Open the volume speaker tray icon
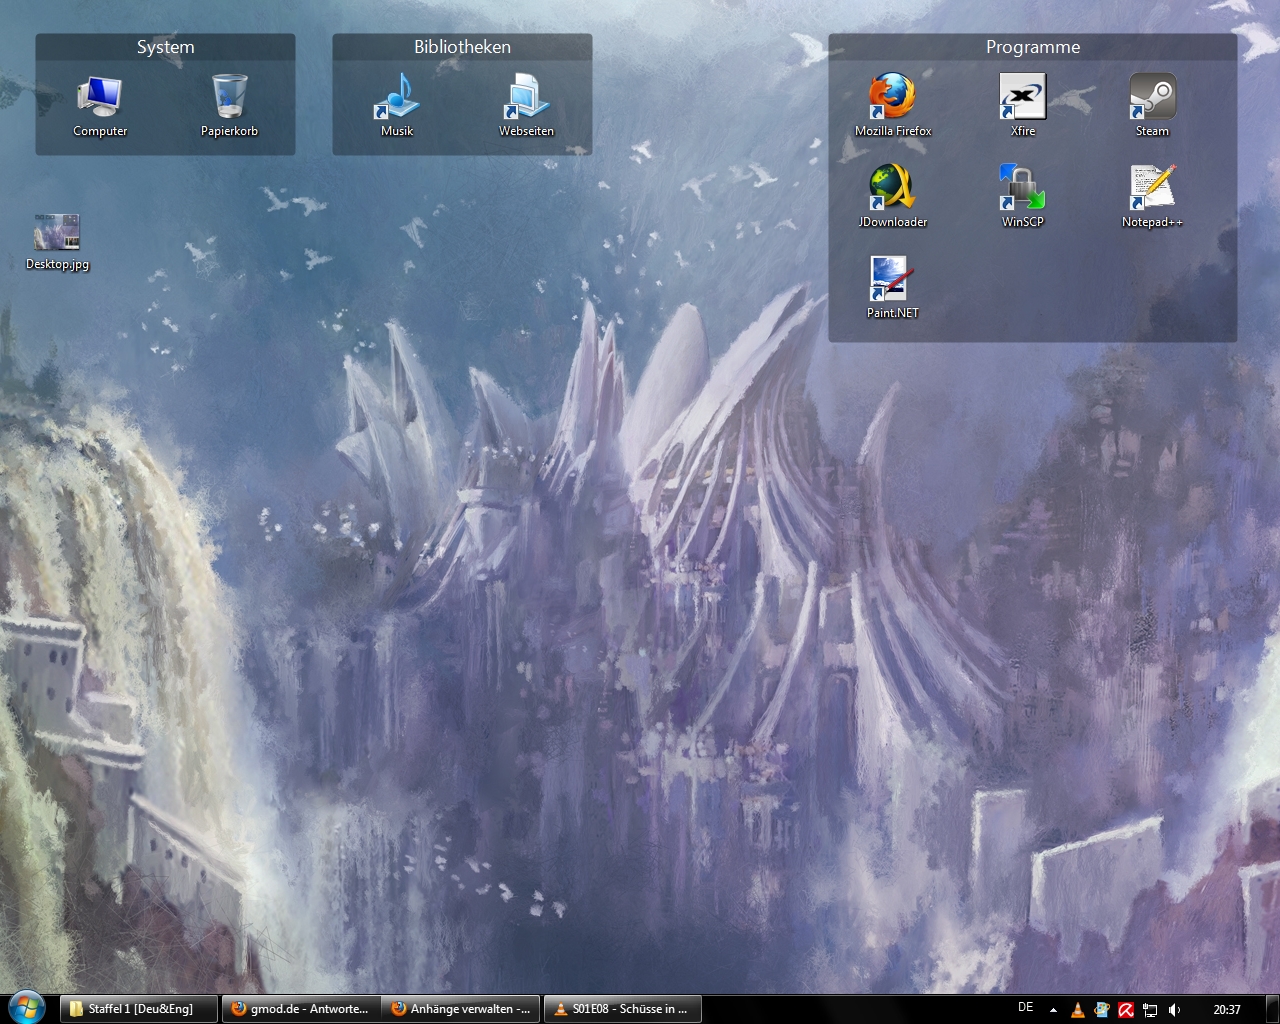 1175,1010
